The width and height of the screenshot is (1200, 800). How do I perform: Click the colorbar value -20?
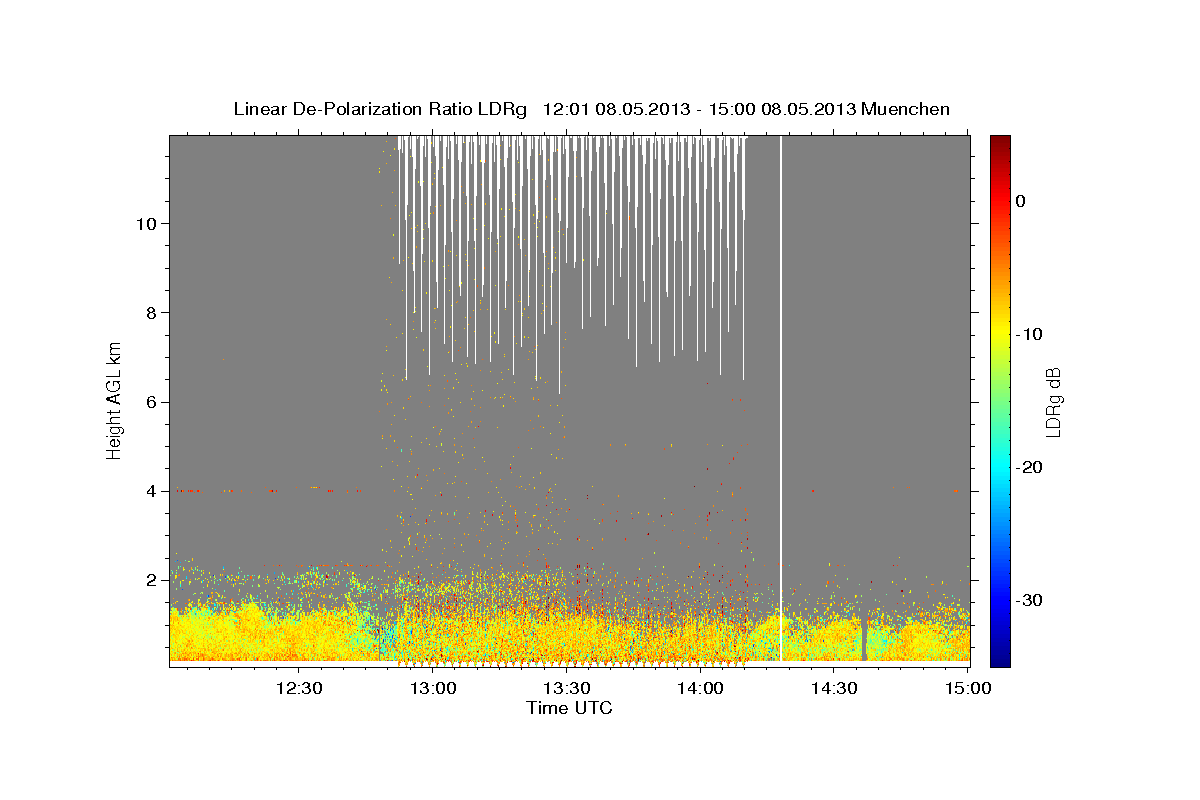(x=1029, y=467)
